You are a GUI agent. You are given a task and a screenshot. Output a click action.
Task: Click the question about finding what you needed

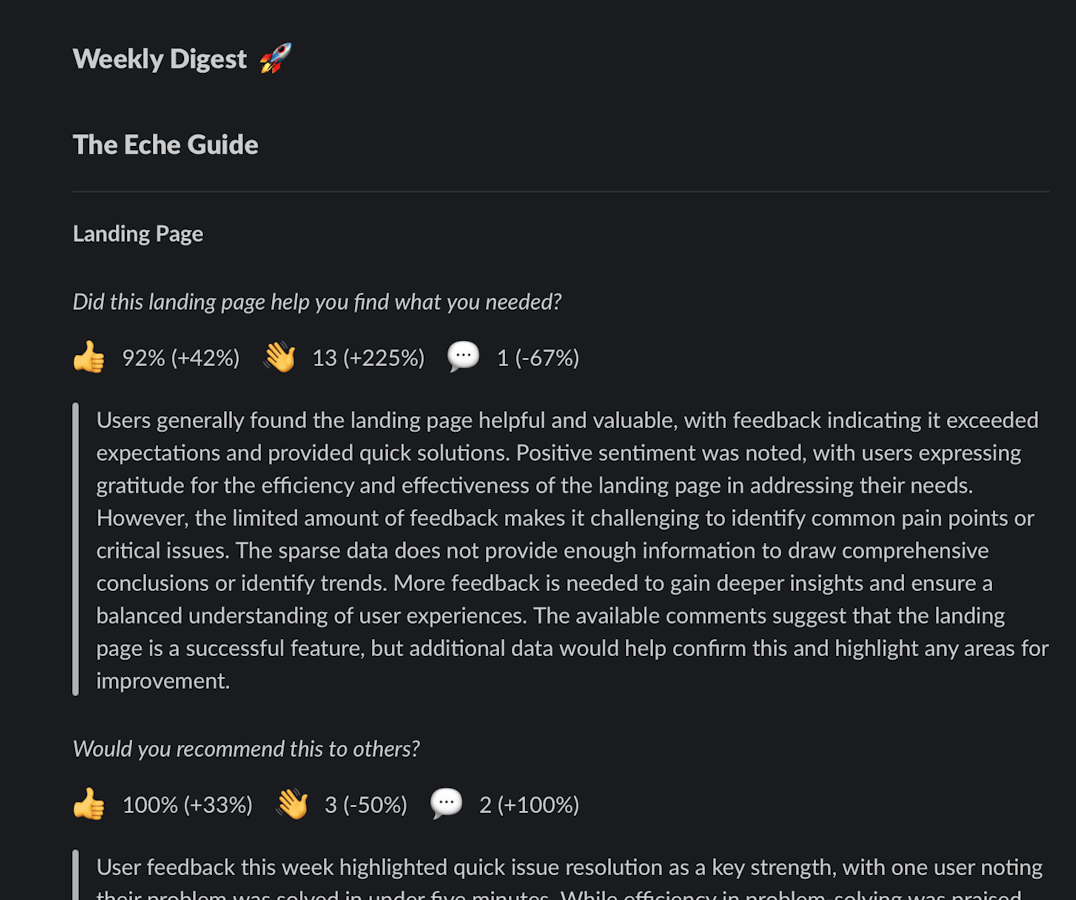click(x=317, y=302)
